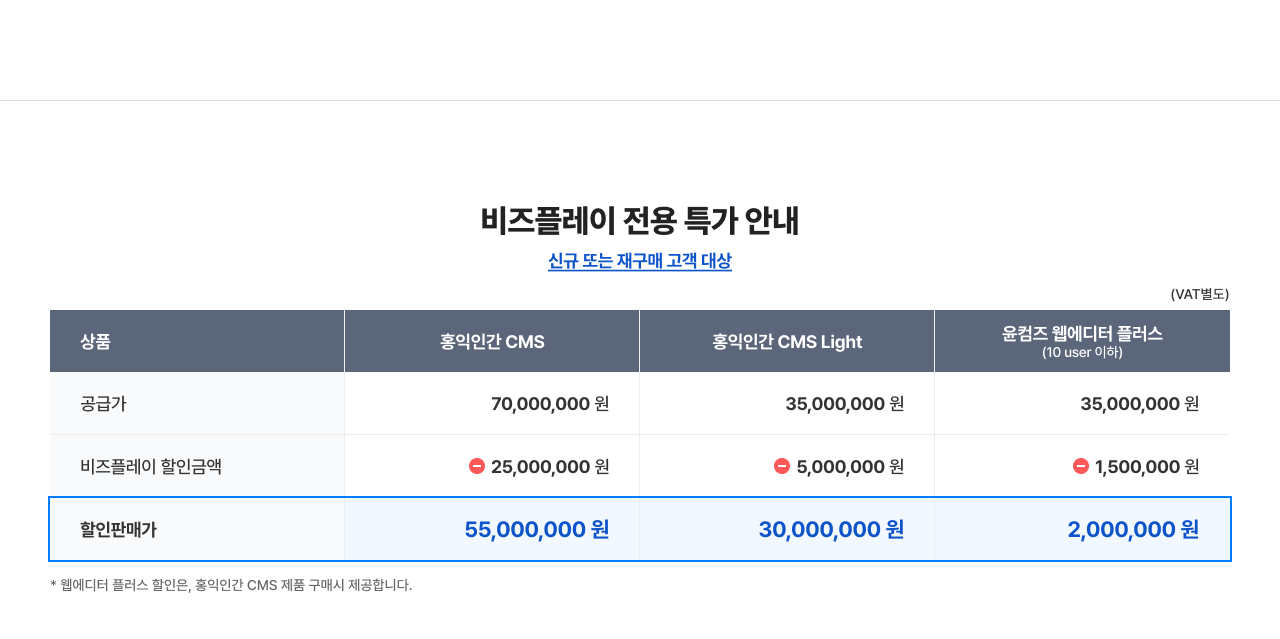Click the 웹에디터 플러스 할인 footnote text
Image resolution: width=1280 pixels, height=639 pixels.
click(231, 585)
